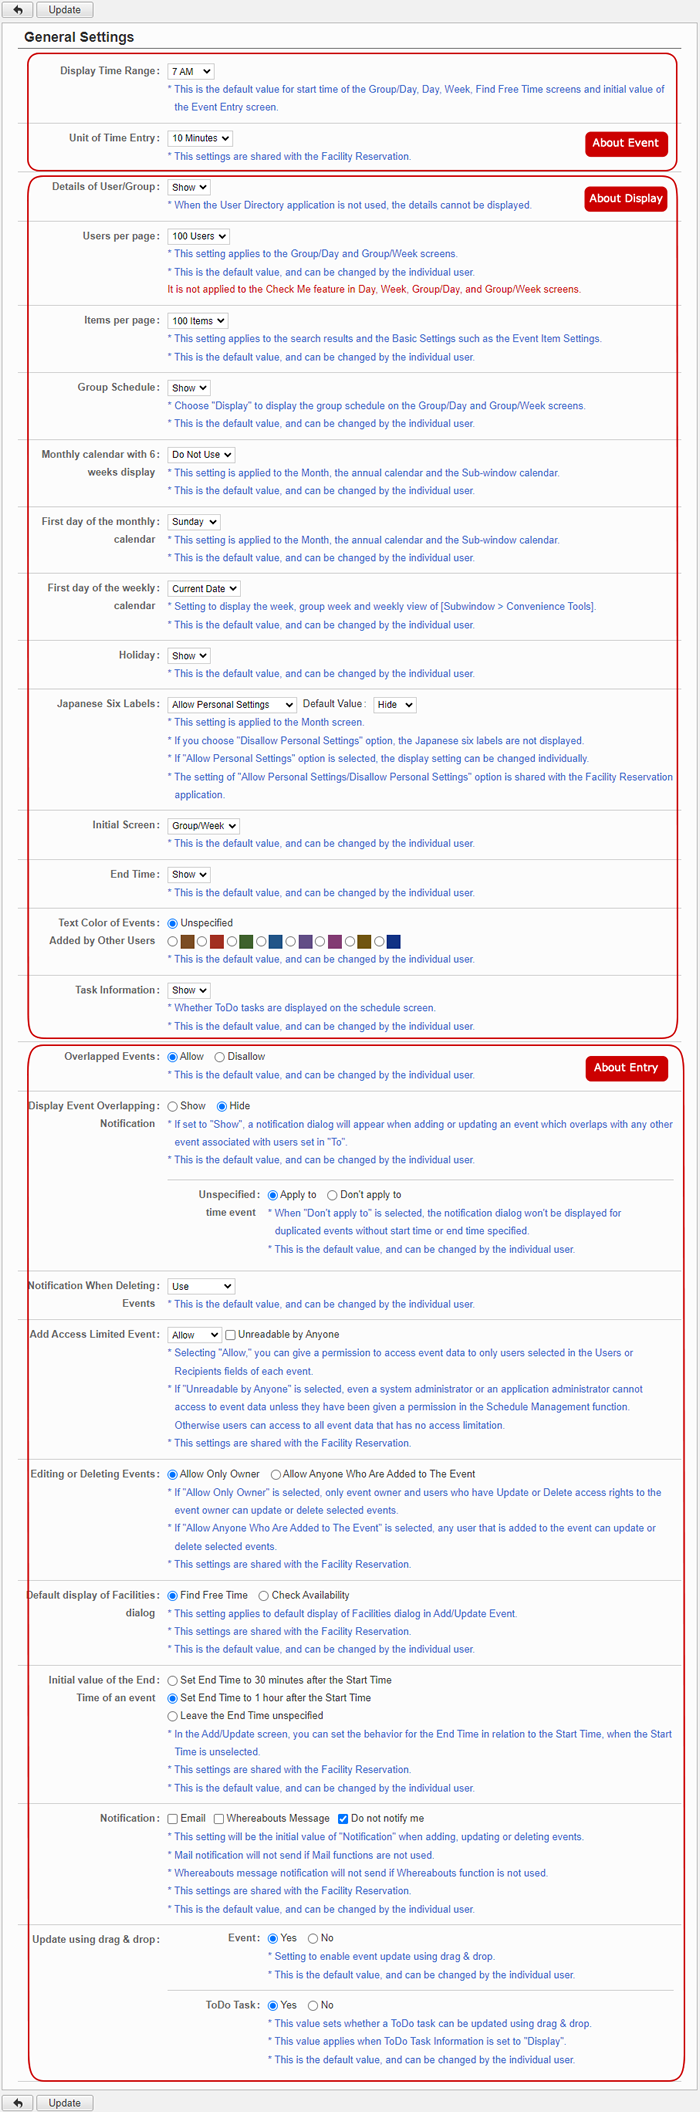
Task: Set End Time to 1 hour option
Action: point(173,1699)
